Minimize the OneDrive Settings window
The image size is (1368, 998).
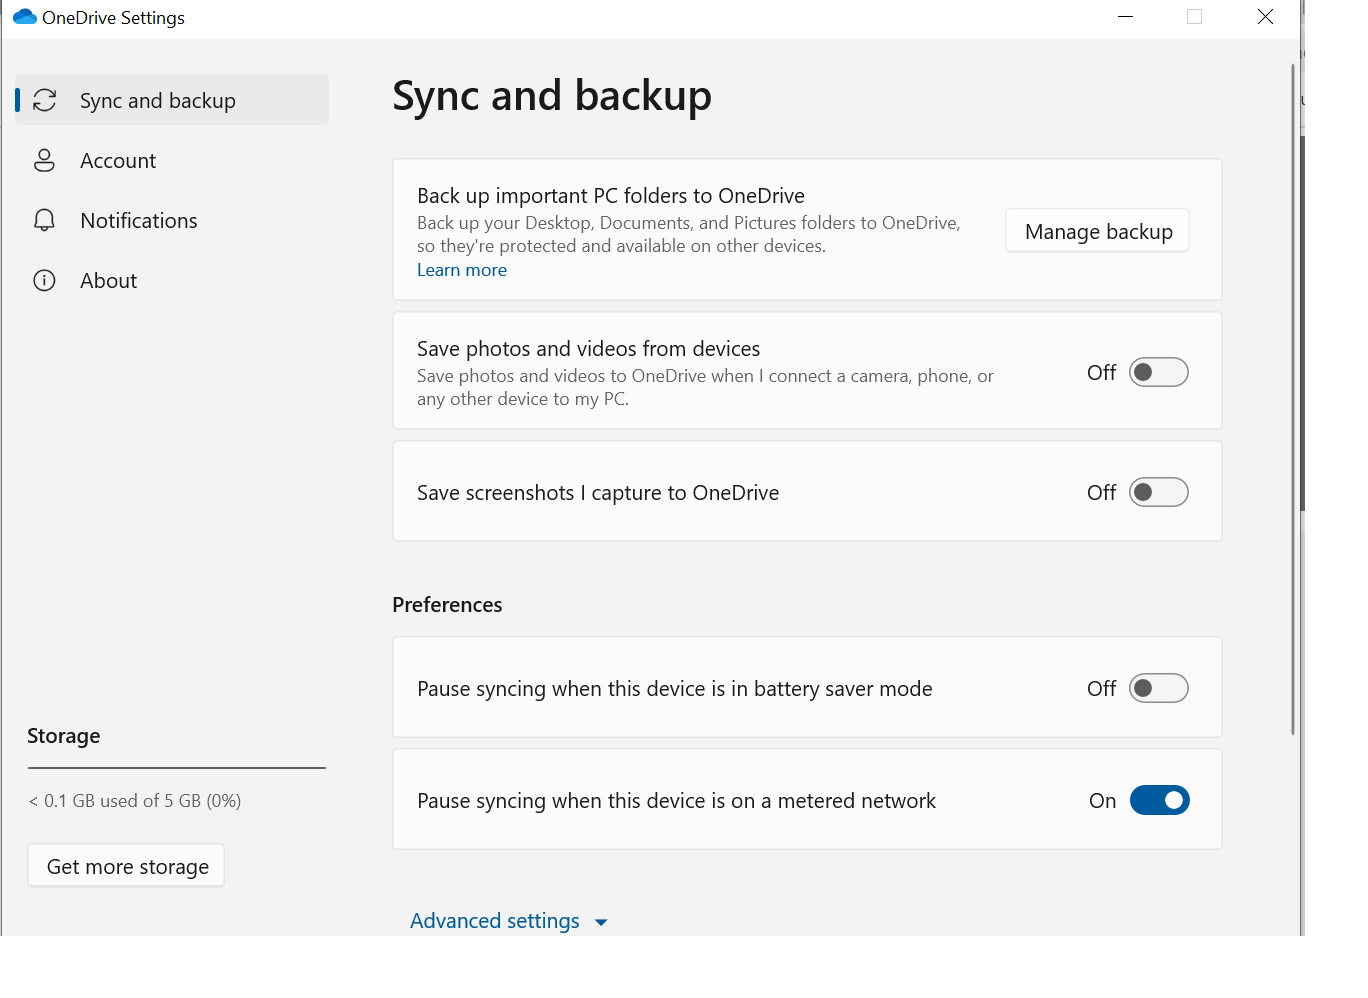click(x=1125, y=17)
